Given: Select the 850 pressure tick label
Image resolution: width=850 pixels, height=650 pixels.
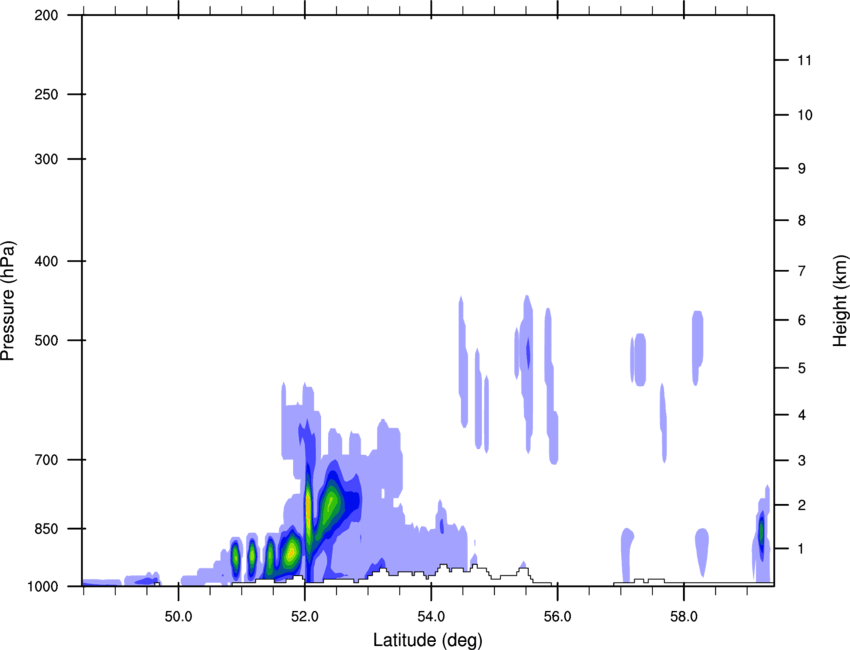Looking at the screenshot, I should point(46,529).
